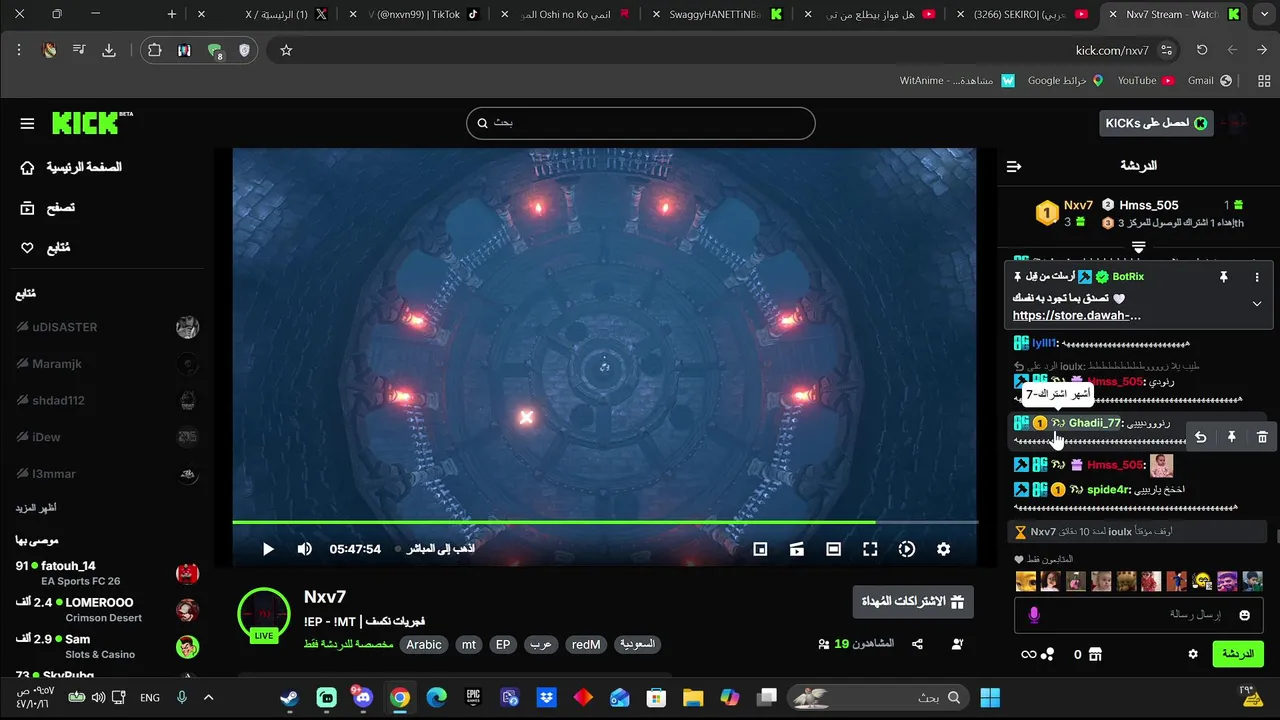Screen dimensions: 1280x720
Task: Open Steam from the taskbar
Action: point(289,698)
